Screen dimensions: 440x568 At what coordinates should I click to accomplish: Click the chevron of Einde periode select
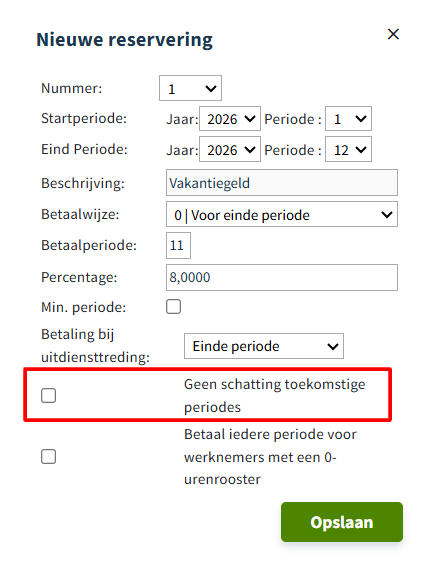pyautogui.click(x=333, y=347)
